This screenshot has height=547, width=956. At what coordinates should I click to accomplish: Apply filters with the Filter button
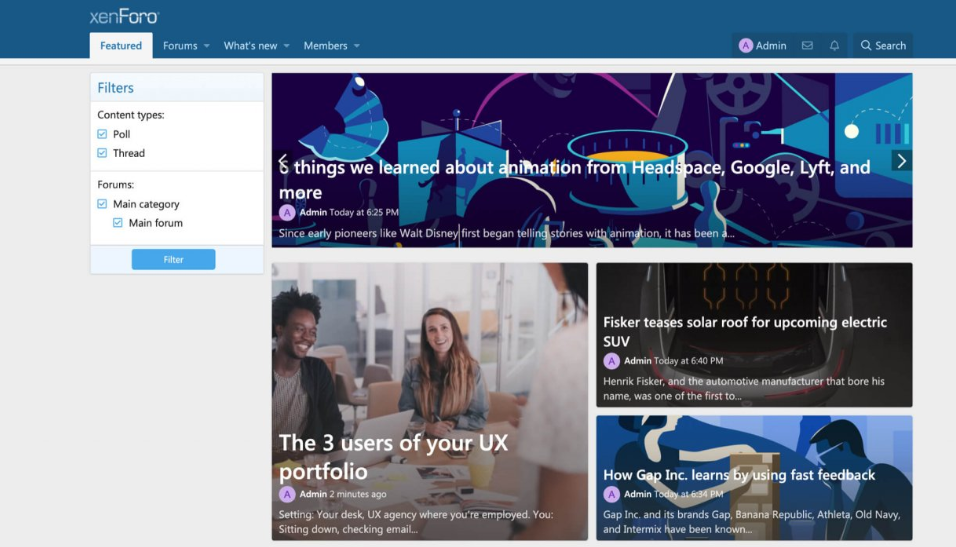click(x=173, y=259)
